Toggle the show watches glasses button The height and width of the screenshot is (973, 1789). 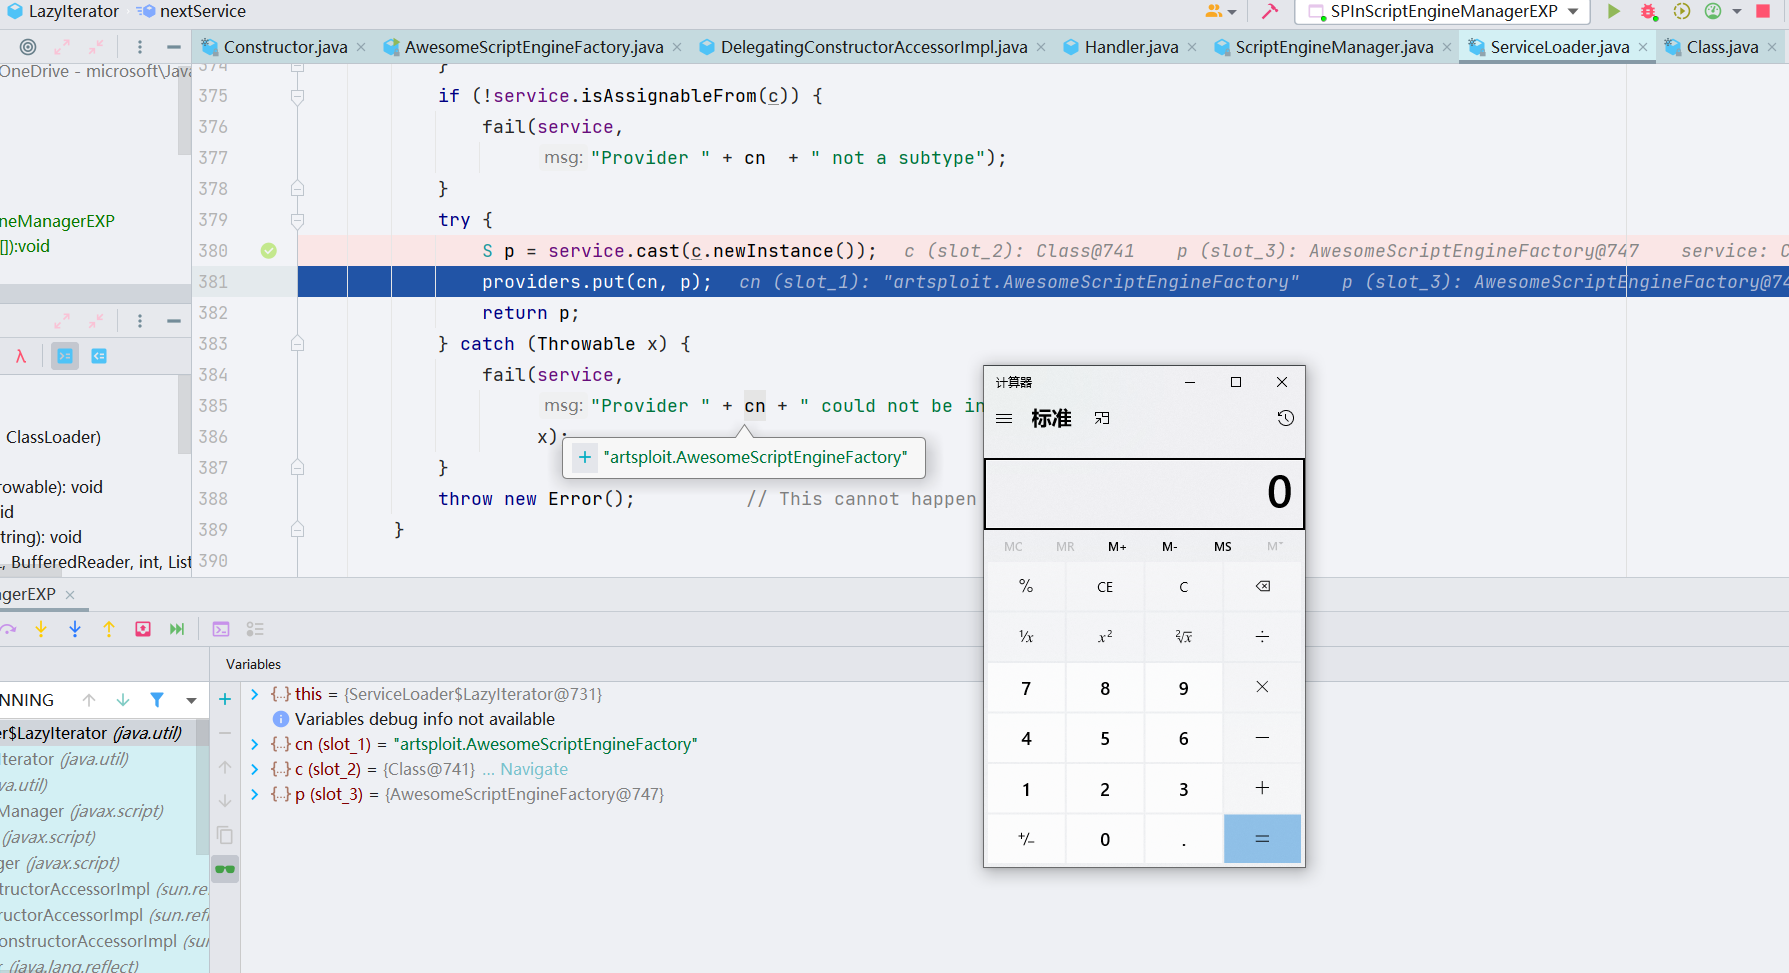click(225, 869)
